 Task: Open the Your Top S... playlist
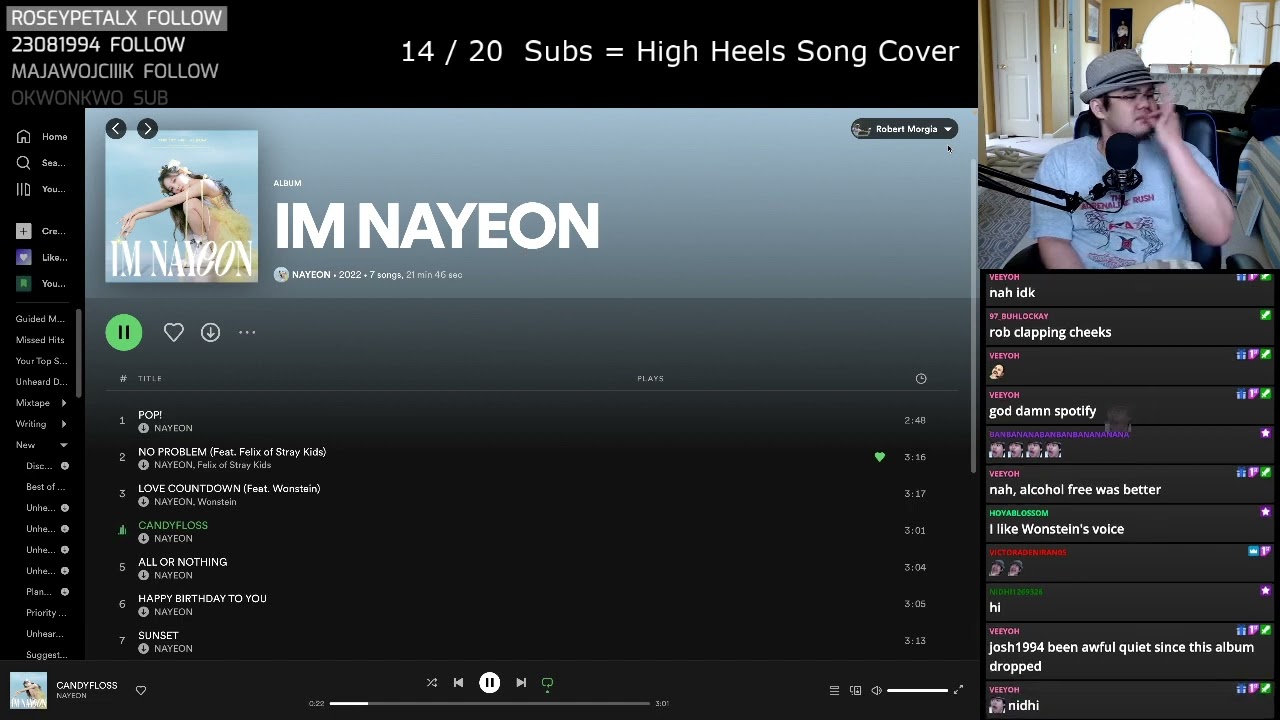pyautogui.click(x=41, y=361)
